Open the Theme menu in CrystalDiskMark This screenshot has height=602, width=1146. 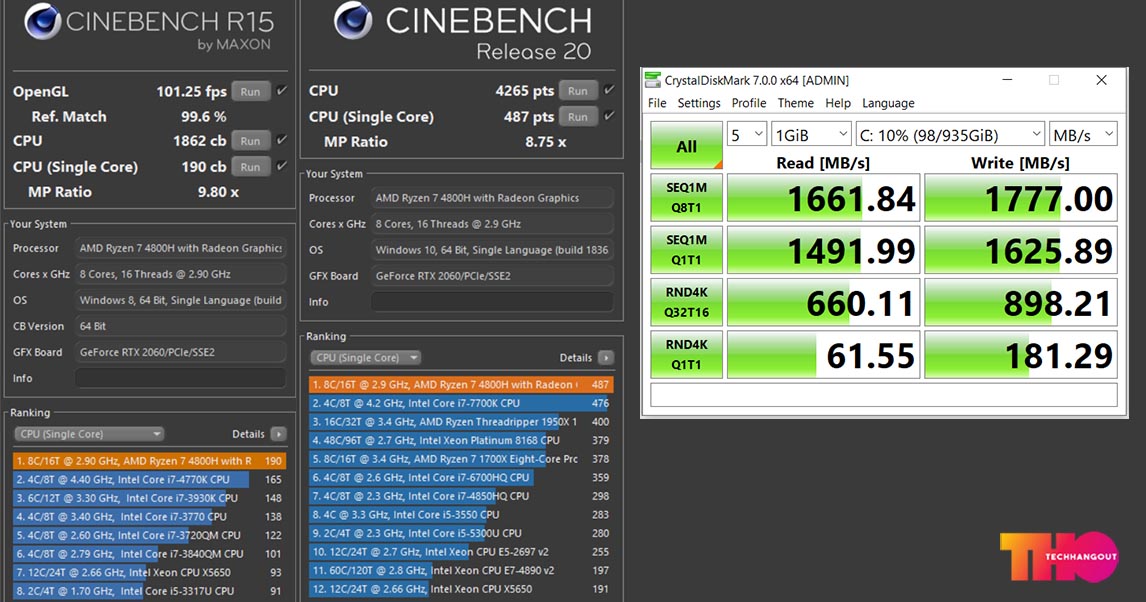[795, 103]
